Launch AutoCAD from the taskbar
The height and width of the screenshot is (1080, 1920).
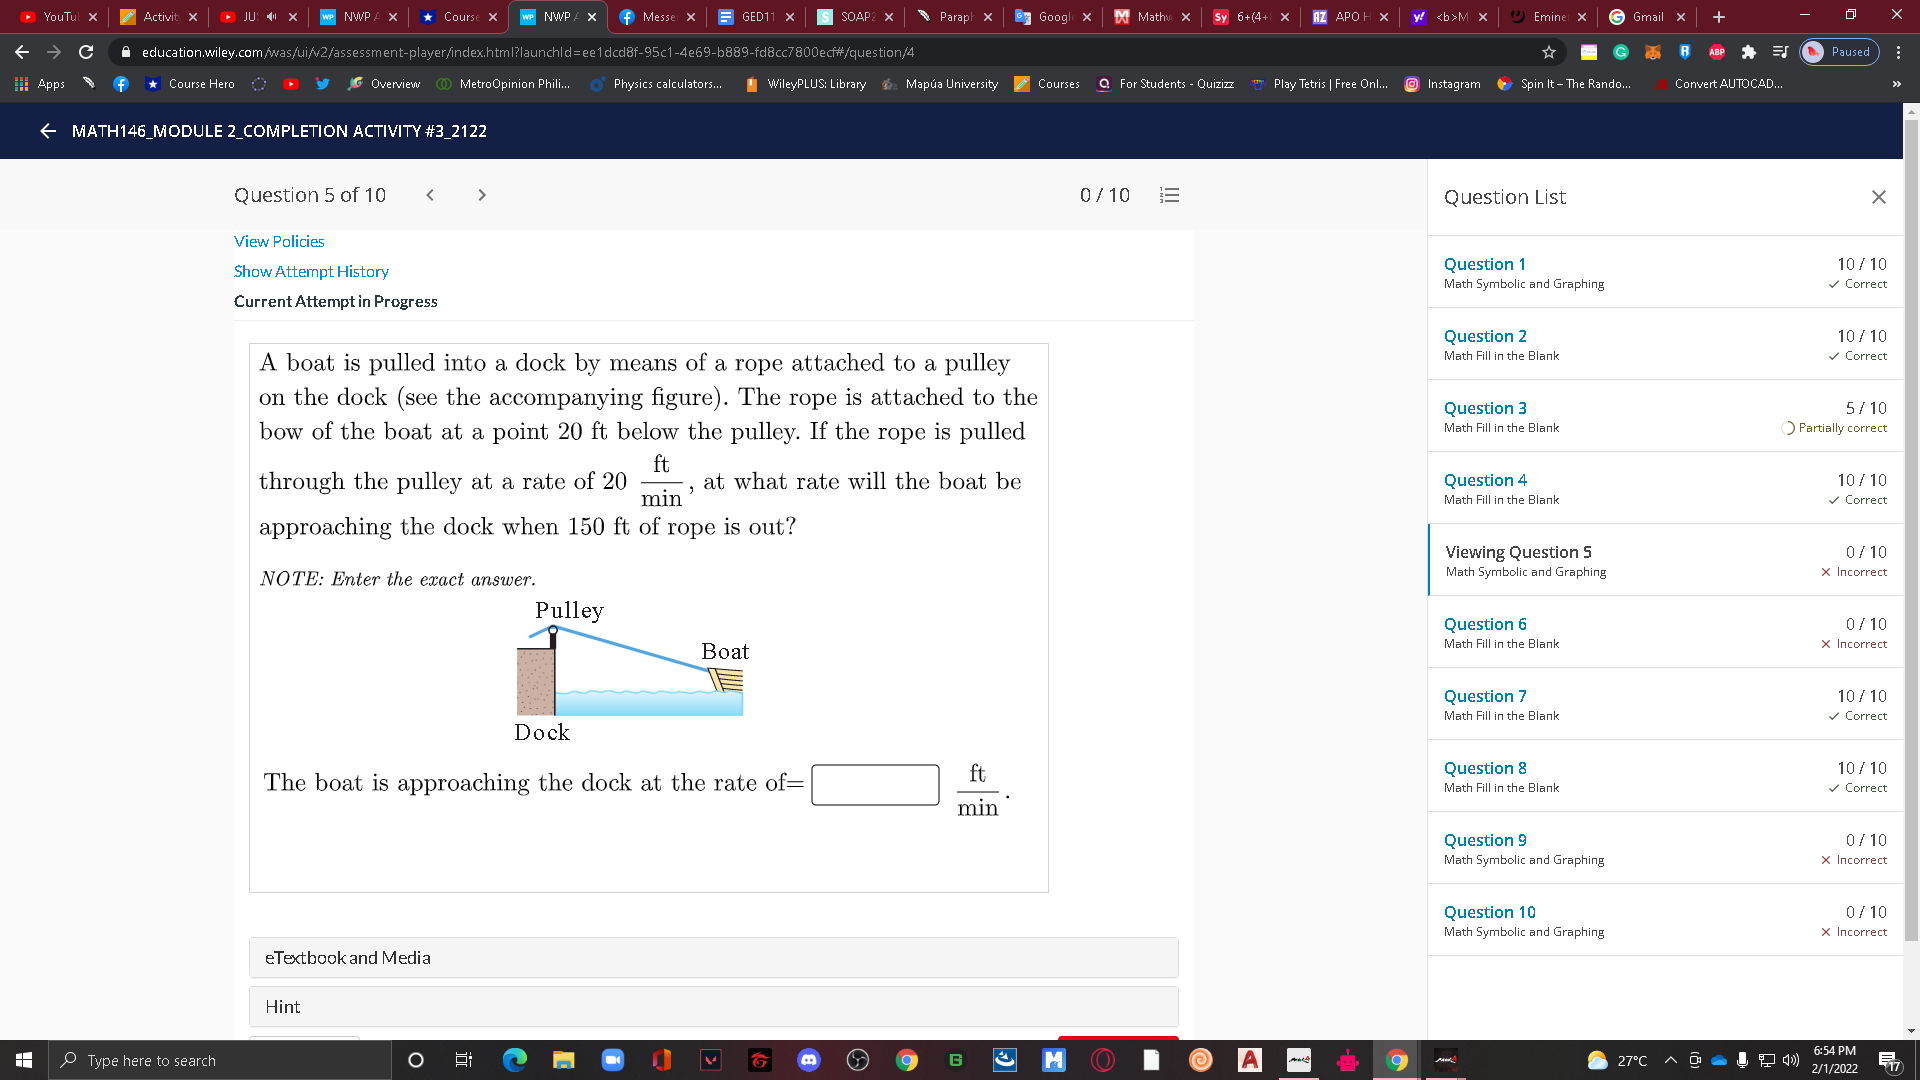1250,1060
